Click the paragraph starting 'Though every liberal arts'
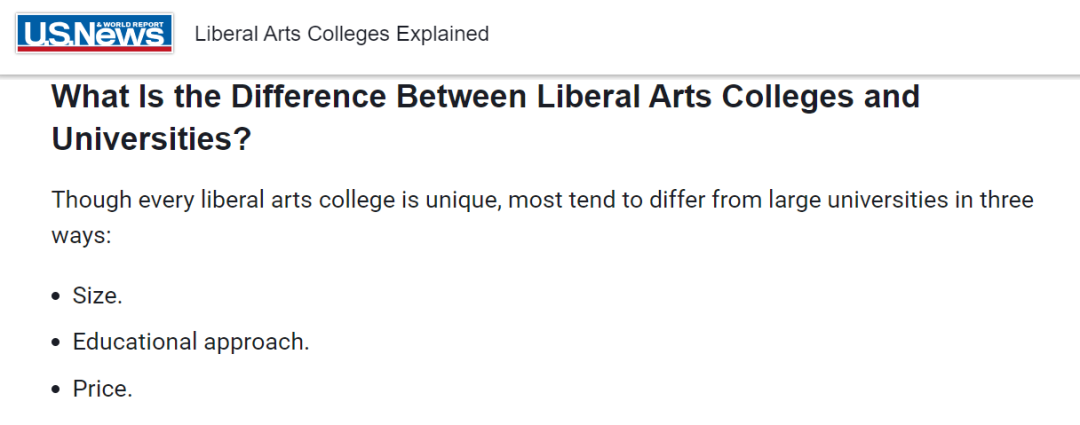1080x425 pixels. pyautogui.click(x=543, y=218)
